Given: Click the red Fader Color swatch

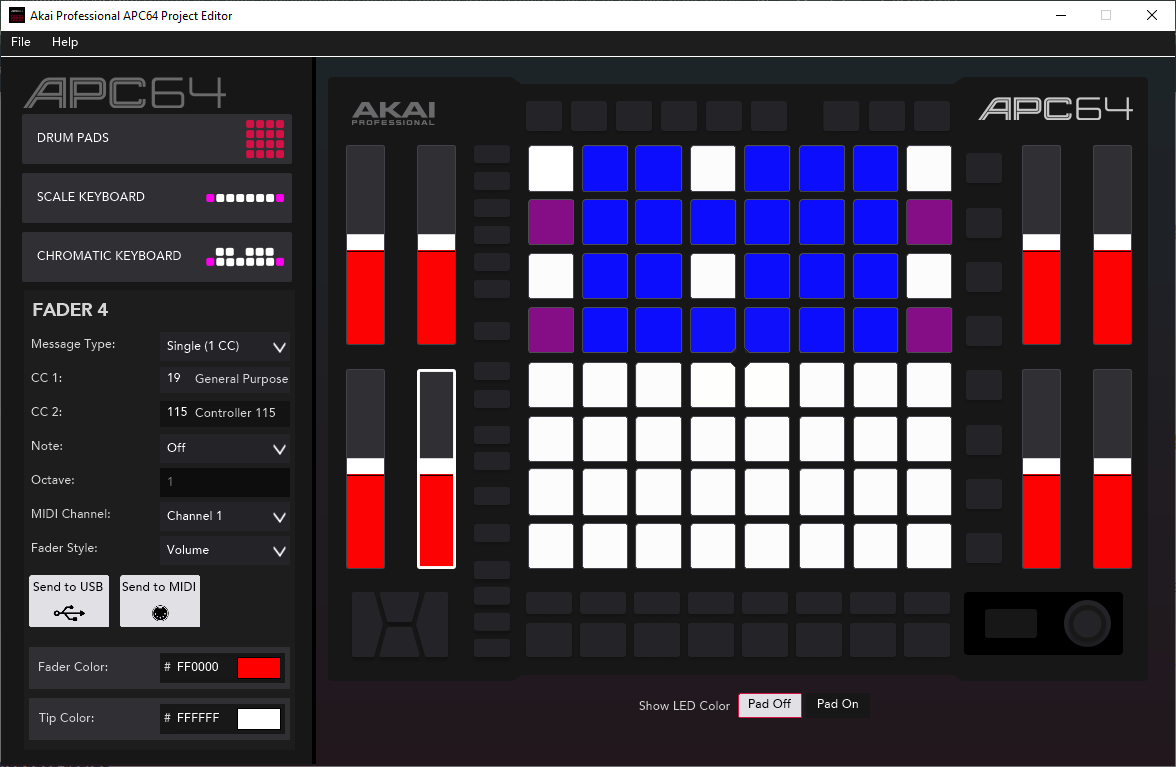Looking at the screenshot, I should click(258, 667).
